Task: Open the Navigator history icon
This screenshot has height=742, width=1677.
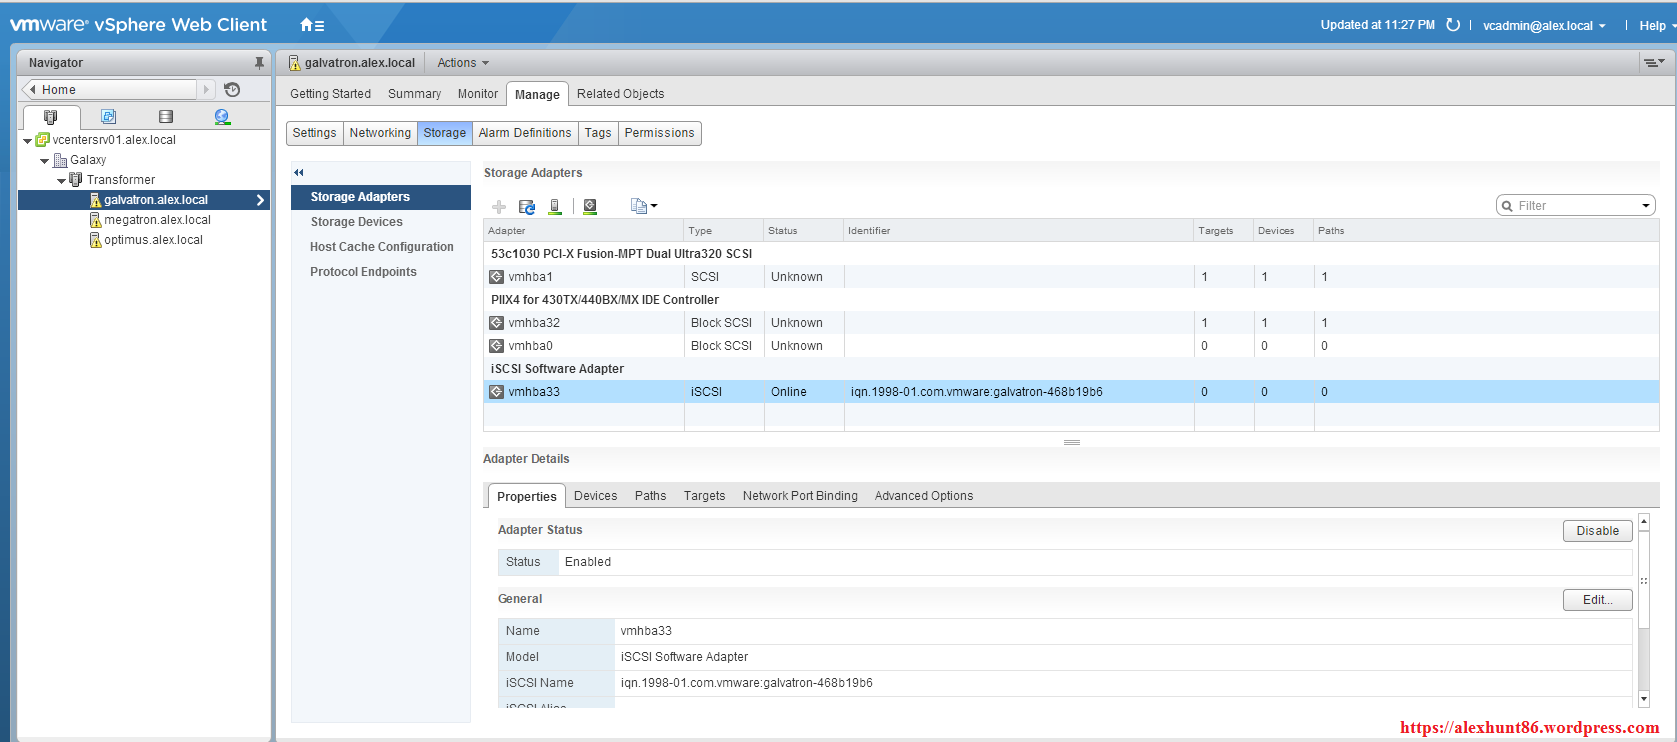Action: pyautogui.click(x=232, y=89)
